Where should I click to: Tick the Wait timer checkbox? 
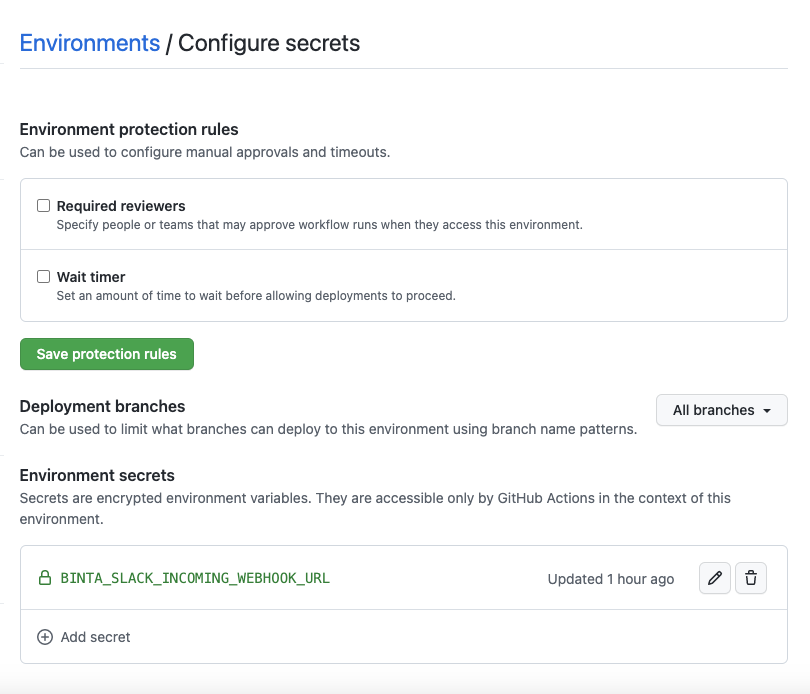(x=43, y=277)
